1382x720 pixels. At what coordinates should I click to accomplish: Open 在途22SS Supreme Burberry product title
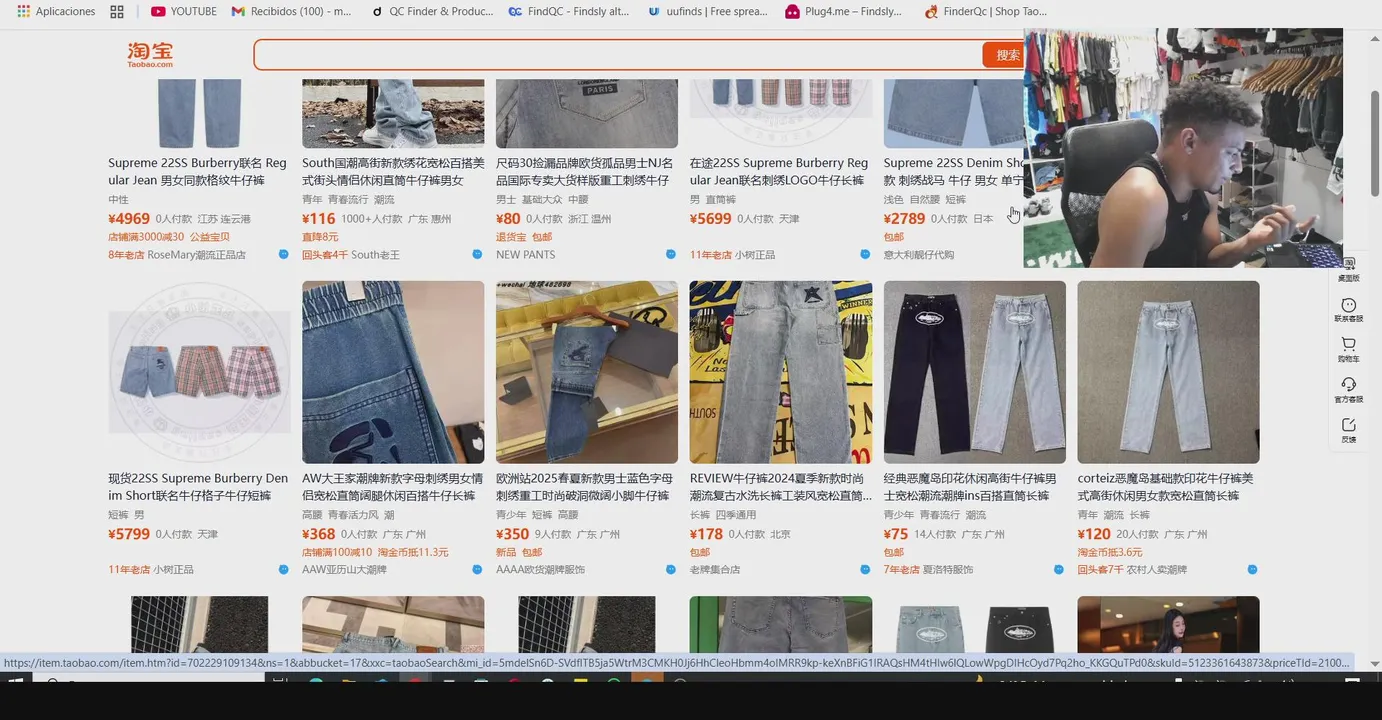pyautogui.click(x=779, y=171)
